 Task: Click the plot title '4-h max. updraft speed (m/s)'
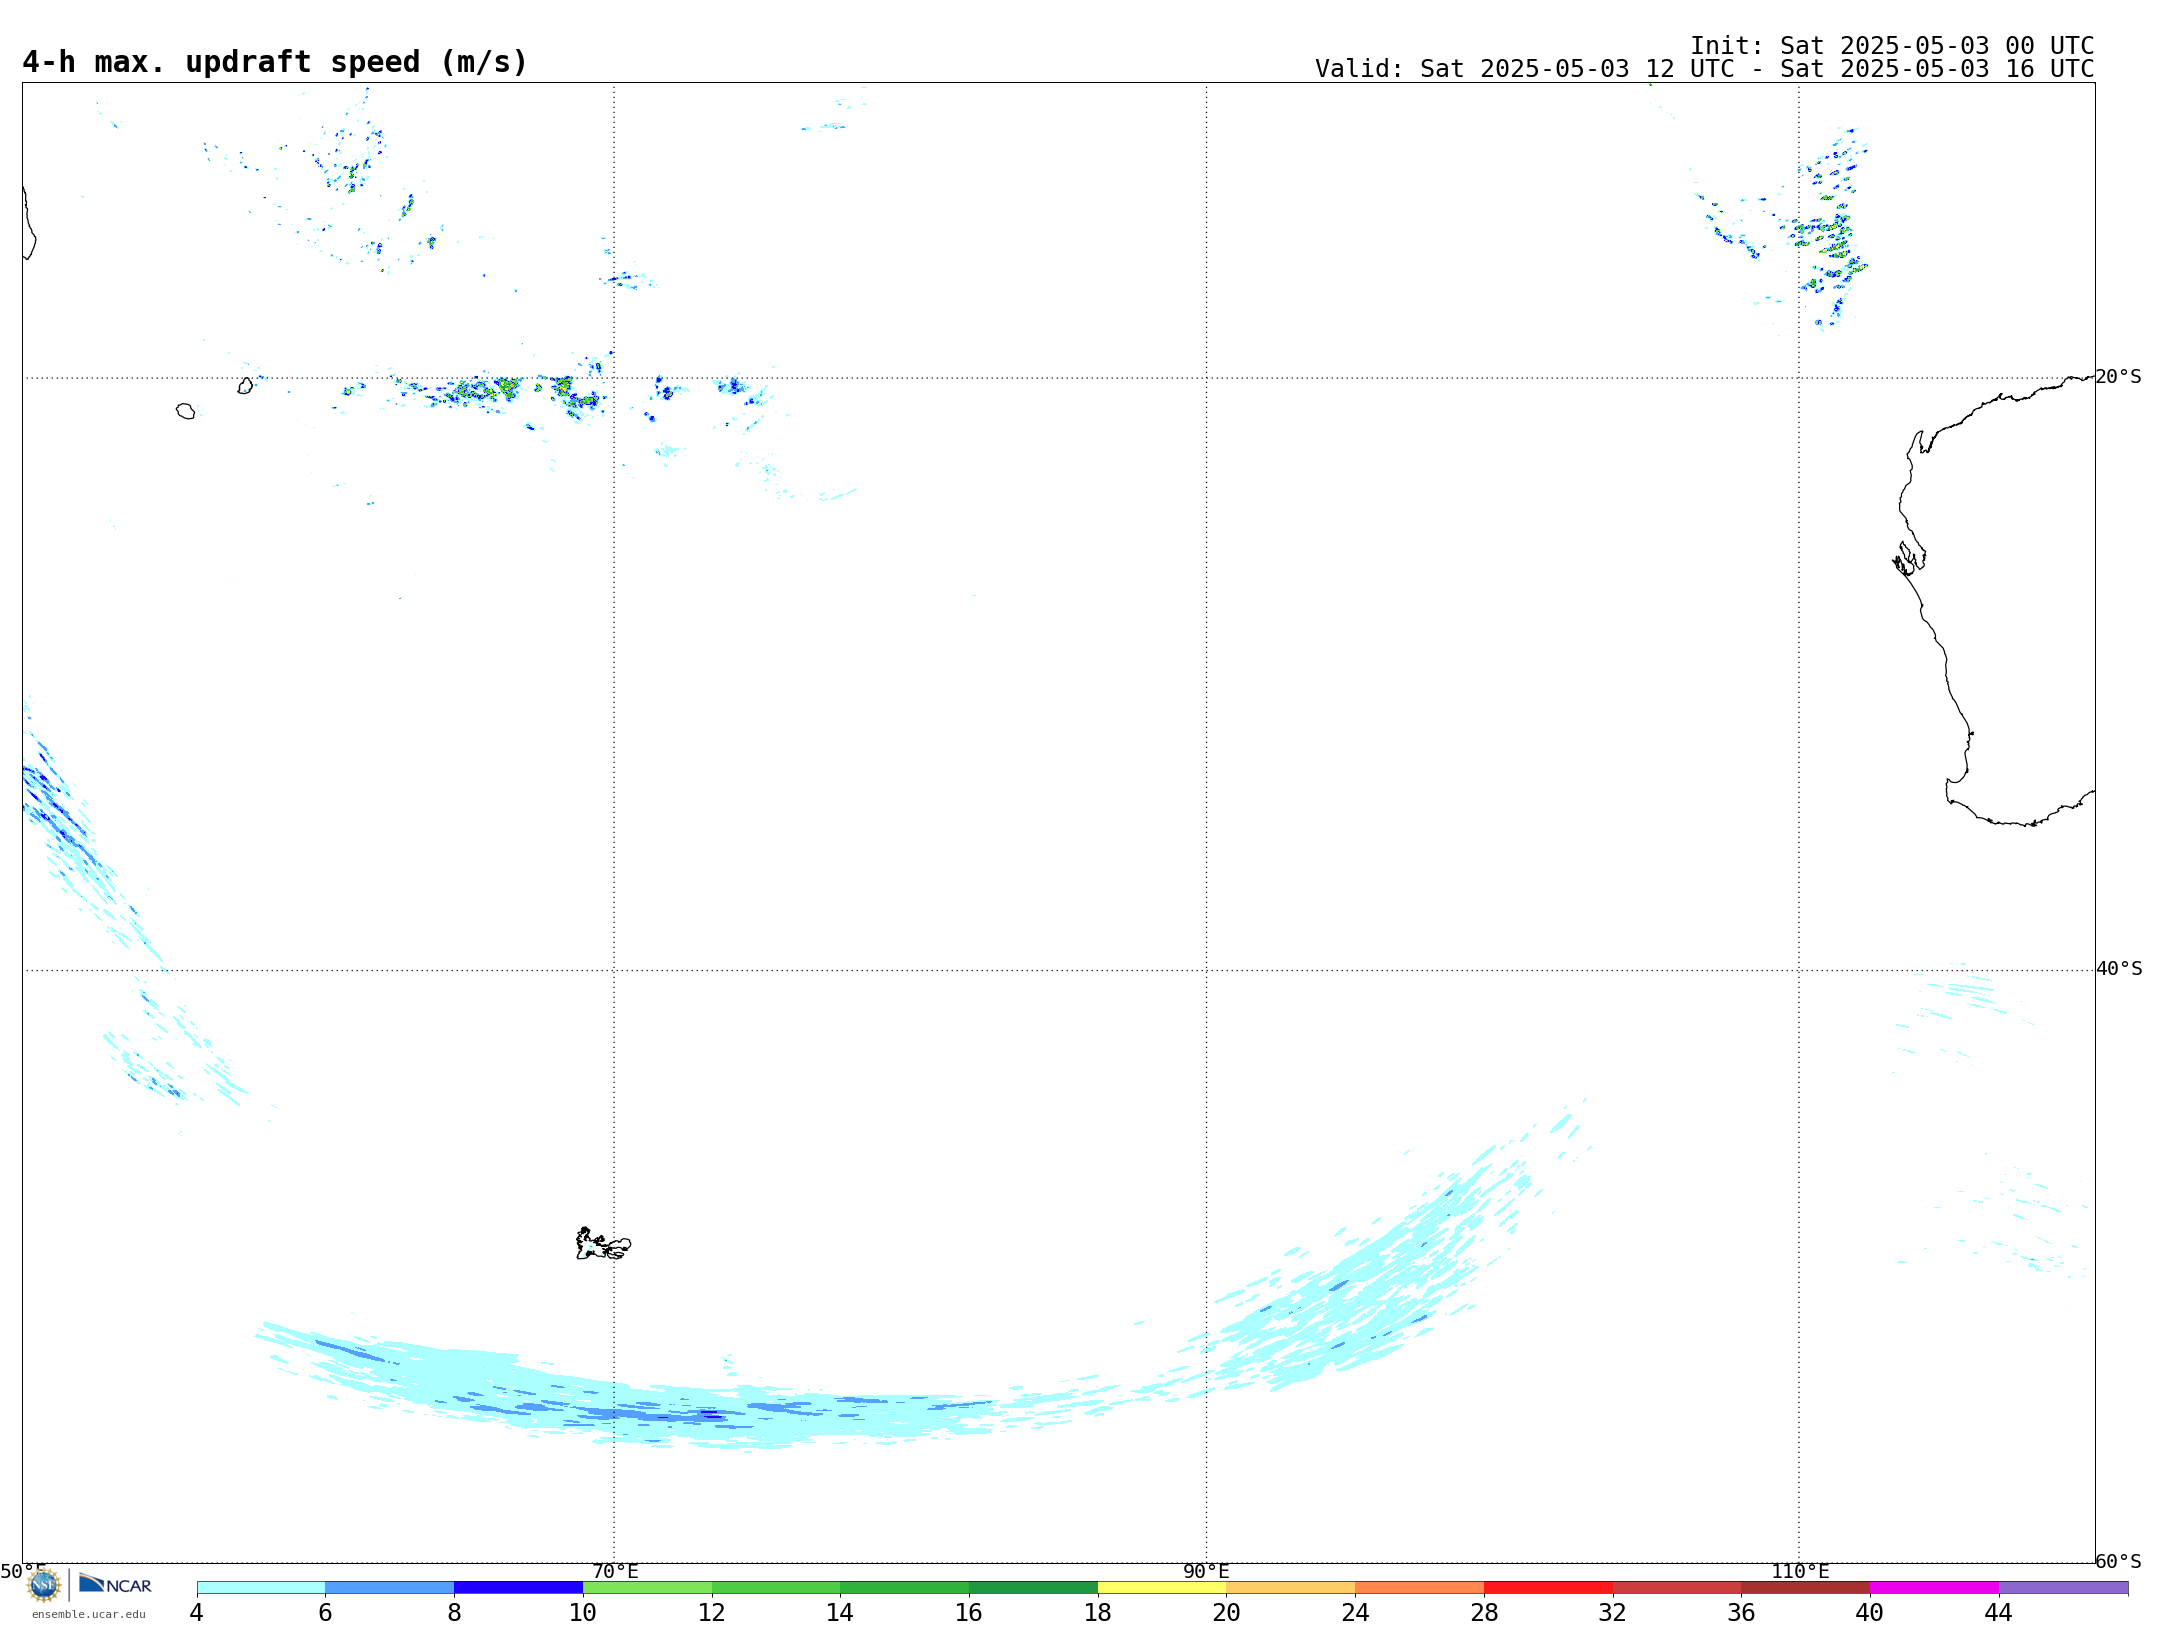(x=274, y=62)
